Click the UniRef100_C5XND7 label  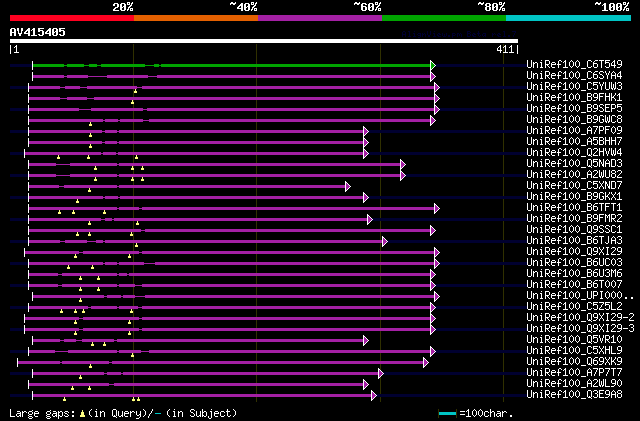coord(574,186)
